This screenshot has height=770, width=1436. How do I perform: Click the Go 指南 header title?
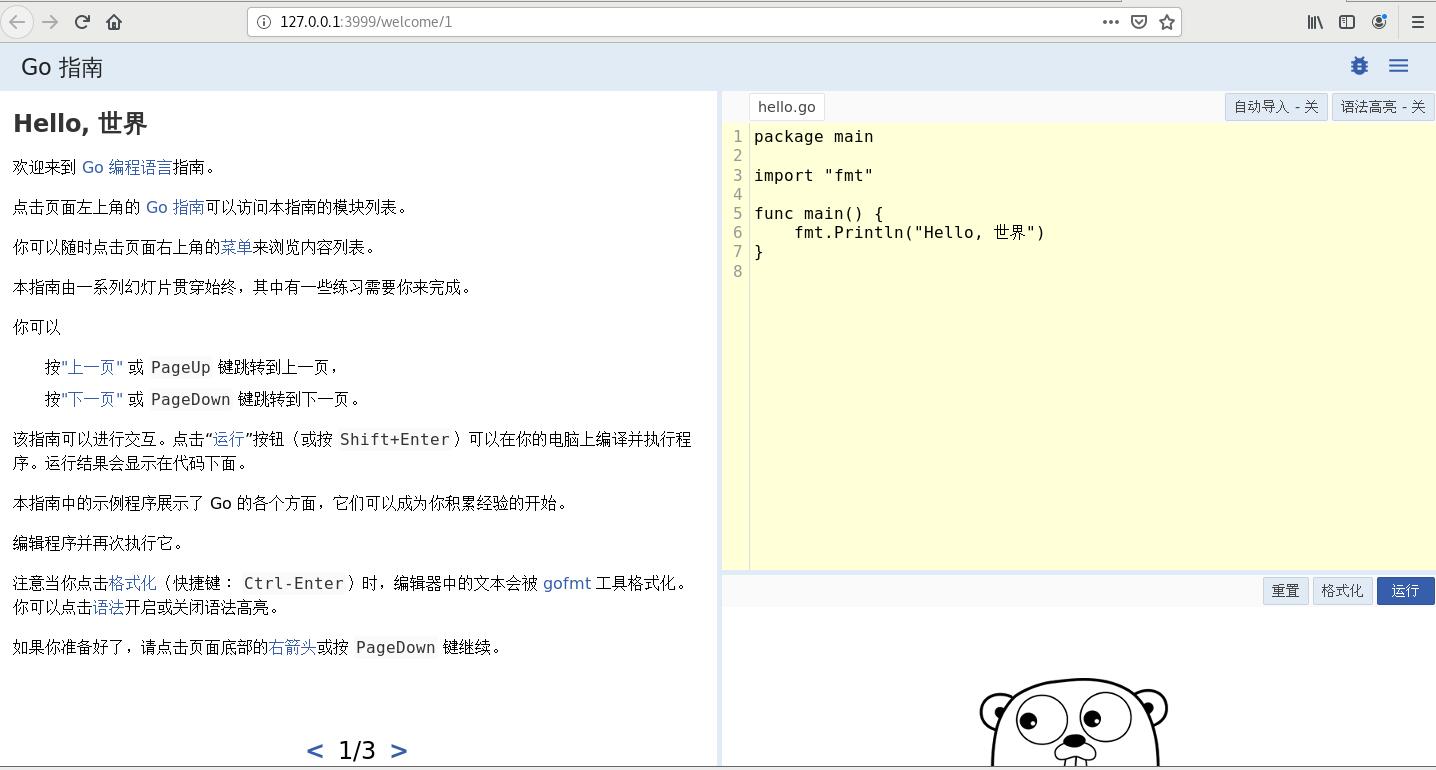coord(62,67)
